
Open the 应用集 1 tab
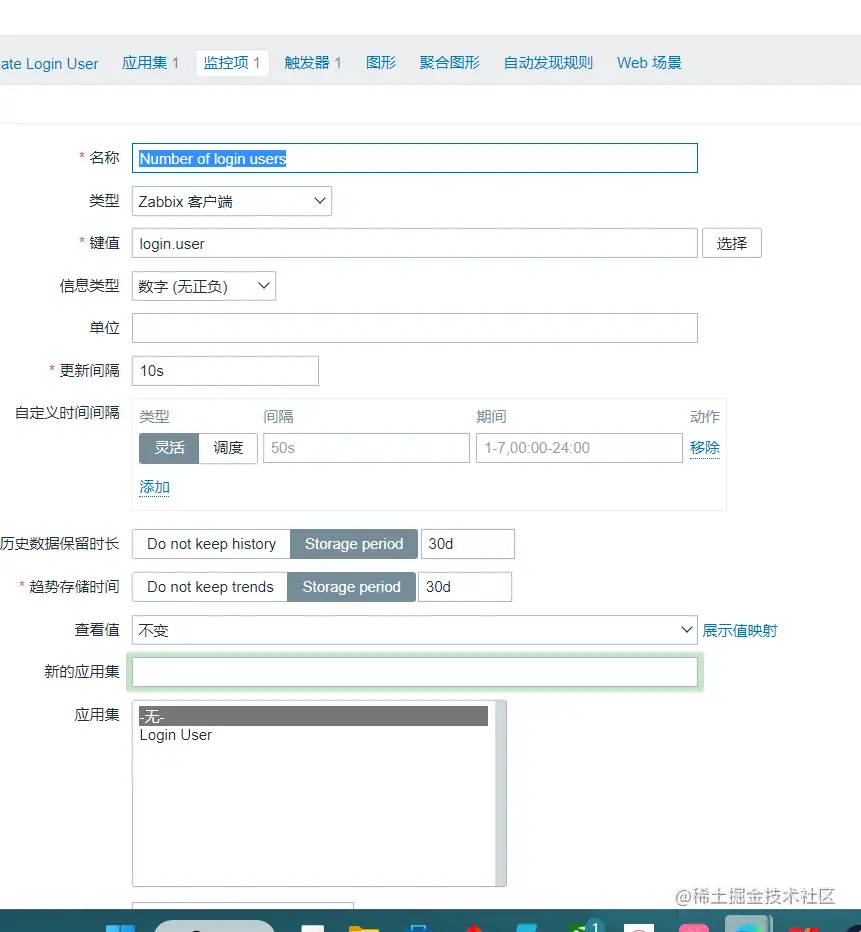[x=150, y=62]
